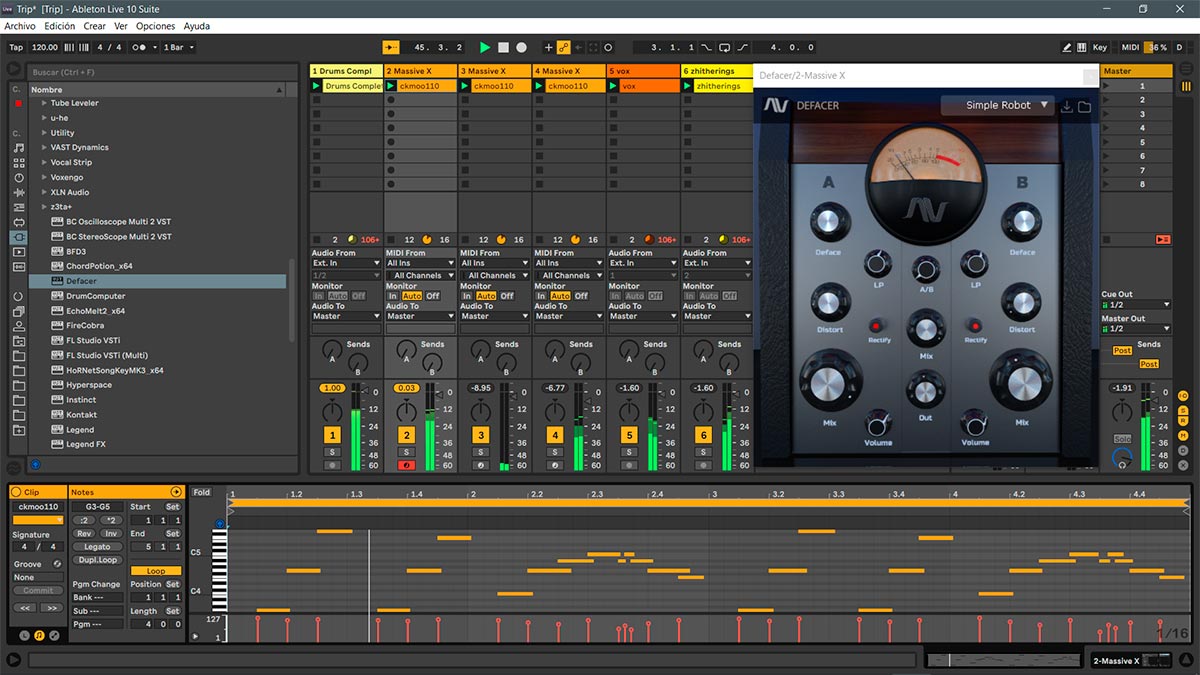Open the Drums category in browser sidebar
Viewport: 1200px width, 675px height.
[19, 163]
